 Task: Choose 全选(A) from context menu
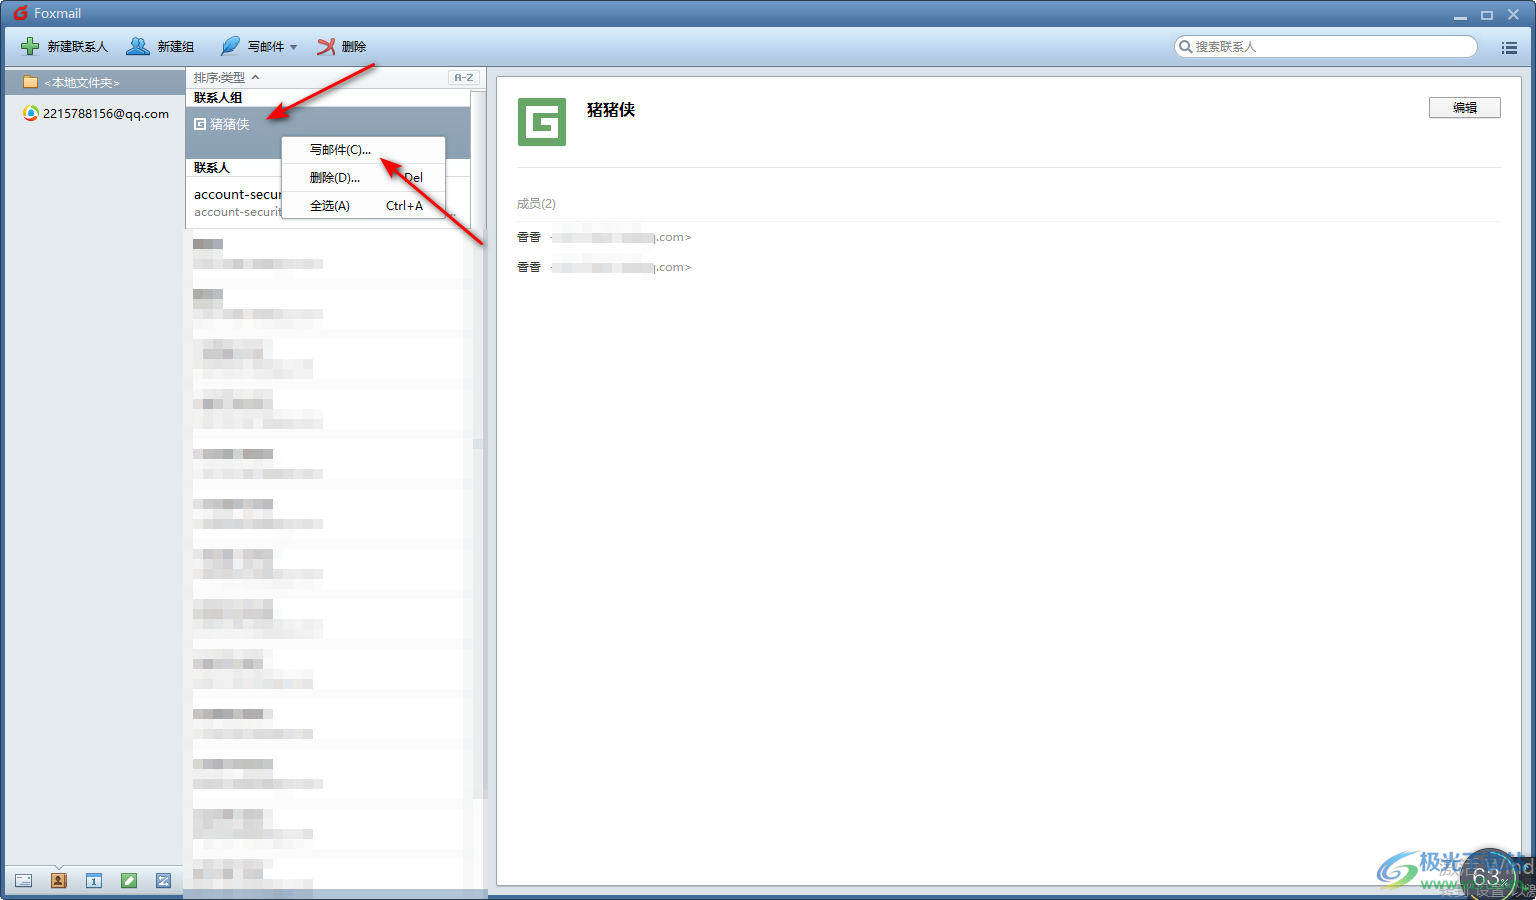[x=363, y=205]
